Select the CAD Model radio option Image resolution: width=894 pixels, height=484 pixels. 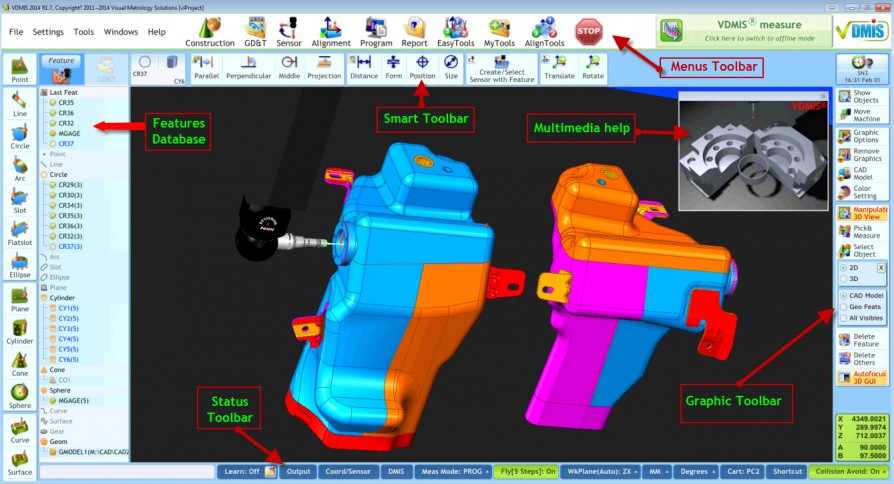(844, 295)
